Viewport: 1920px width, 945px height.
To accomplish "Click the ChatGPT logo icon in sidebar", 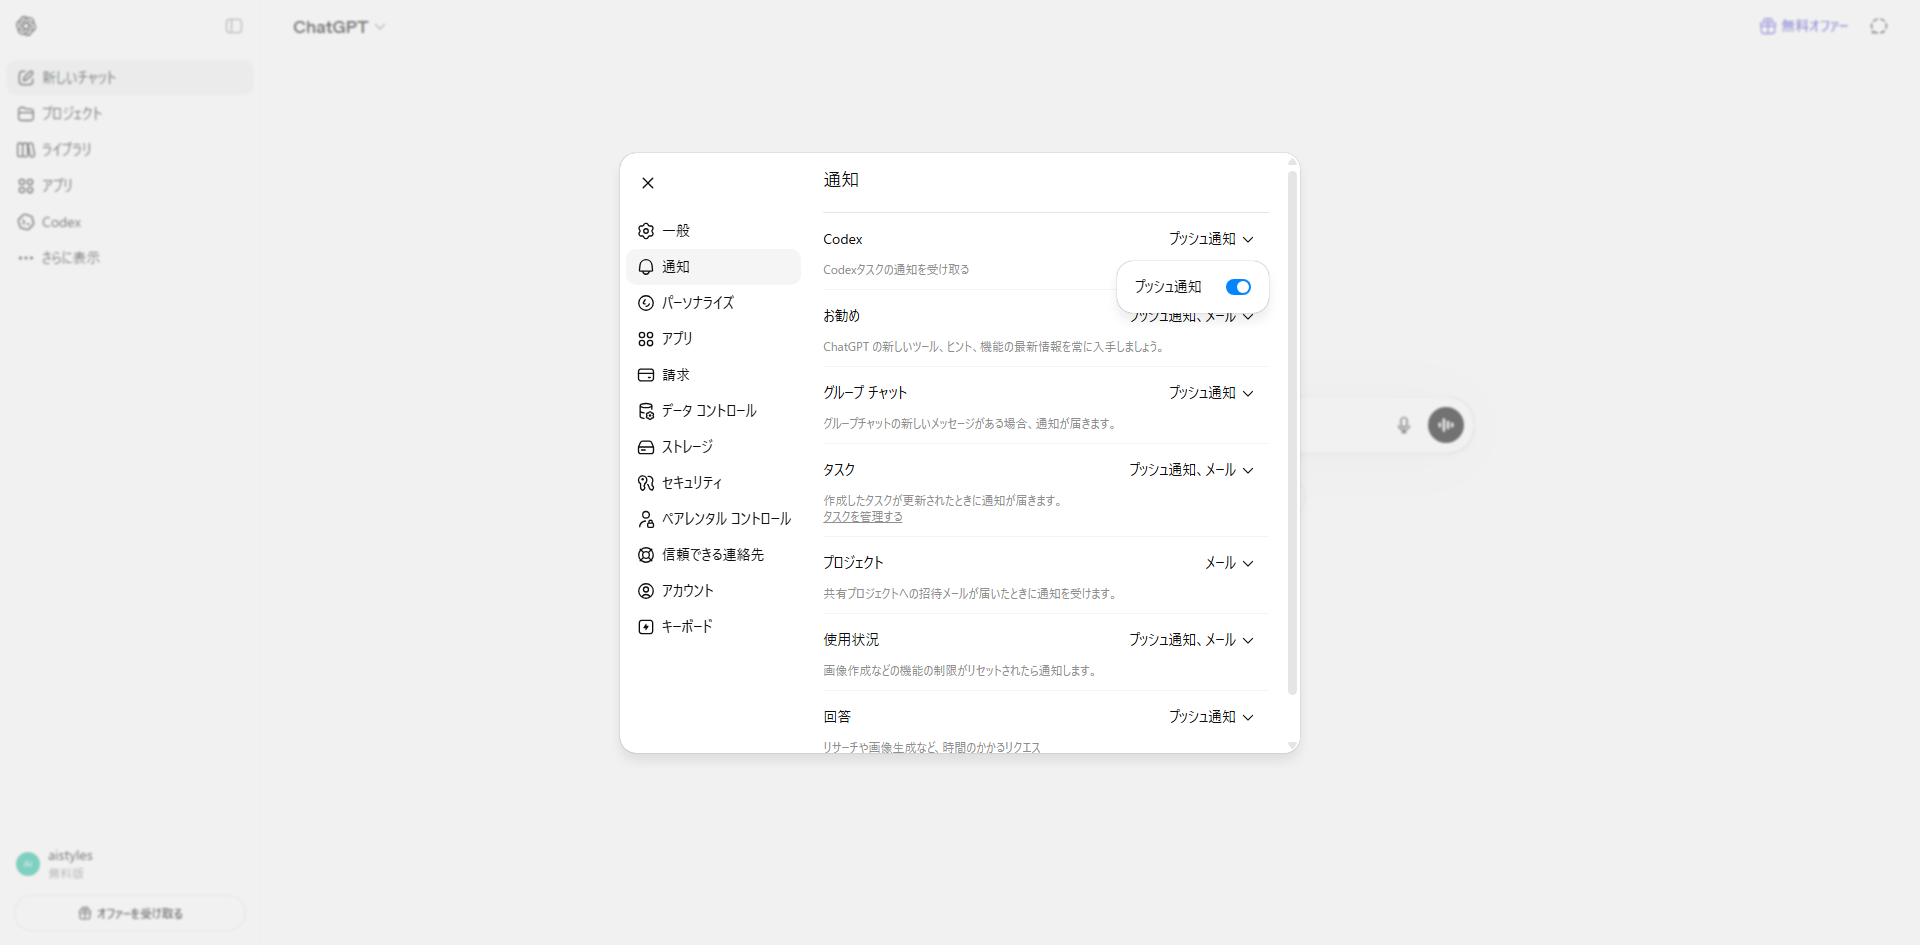I will (26, 26).
